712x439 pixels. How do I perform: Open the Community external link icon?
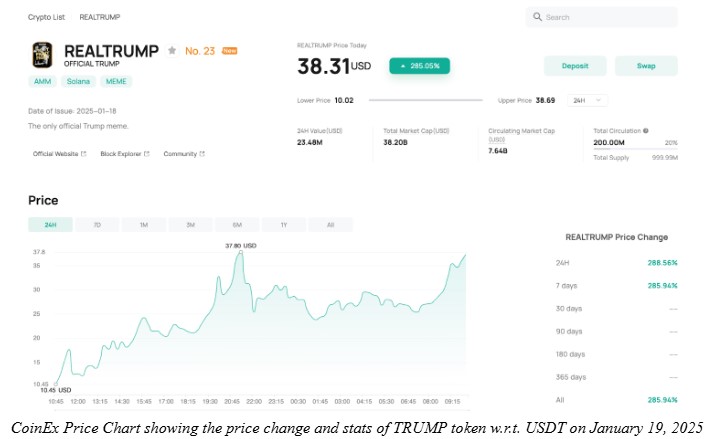(202, 154)
